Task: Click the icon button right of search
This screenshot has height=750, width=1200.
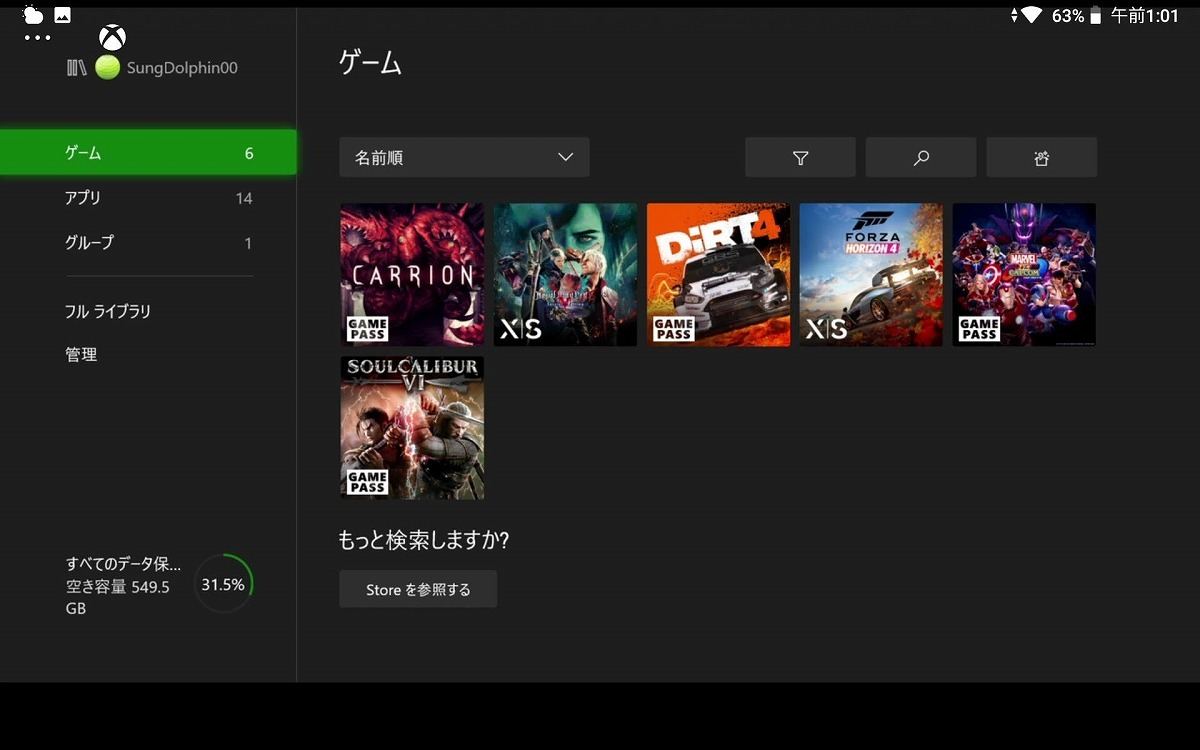Action: click(x=1042, y=157)
